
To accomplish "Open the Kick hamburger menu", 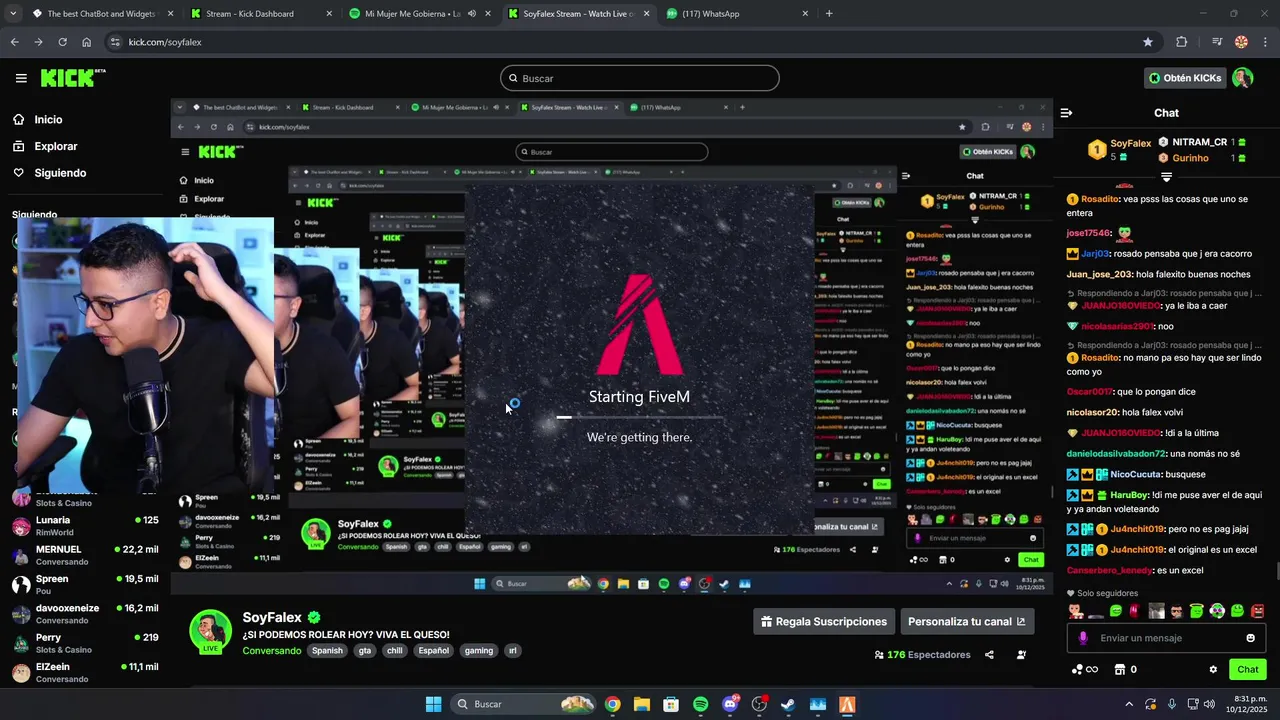I will point(21,78).
